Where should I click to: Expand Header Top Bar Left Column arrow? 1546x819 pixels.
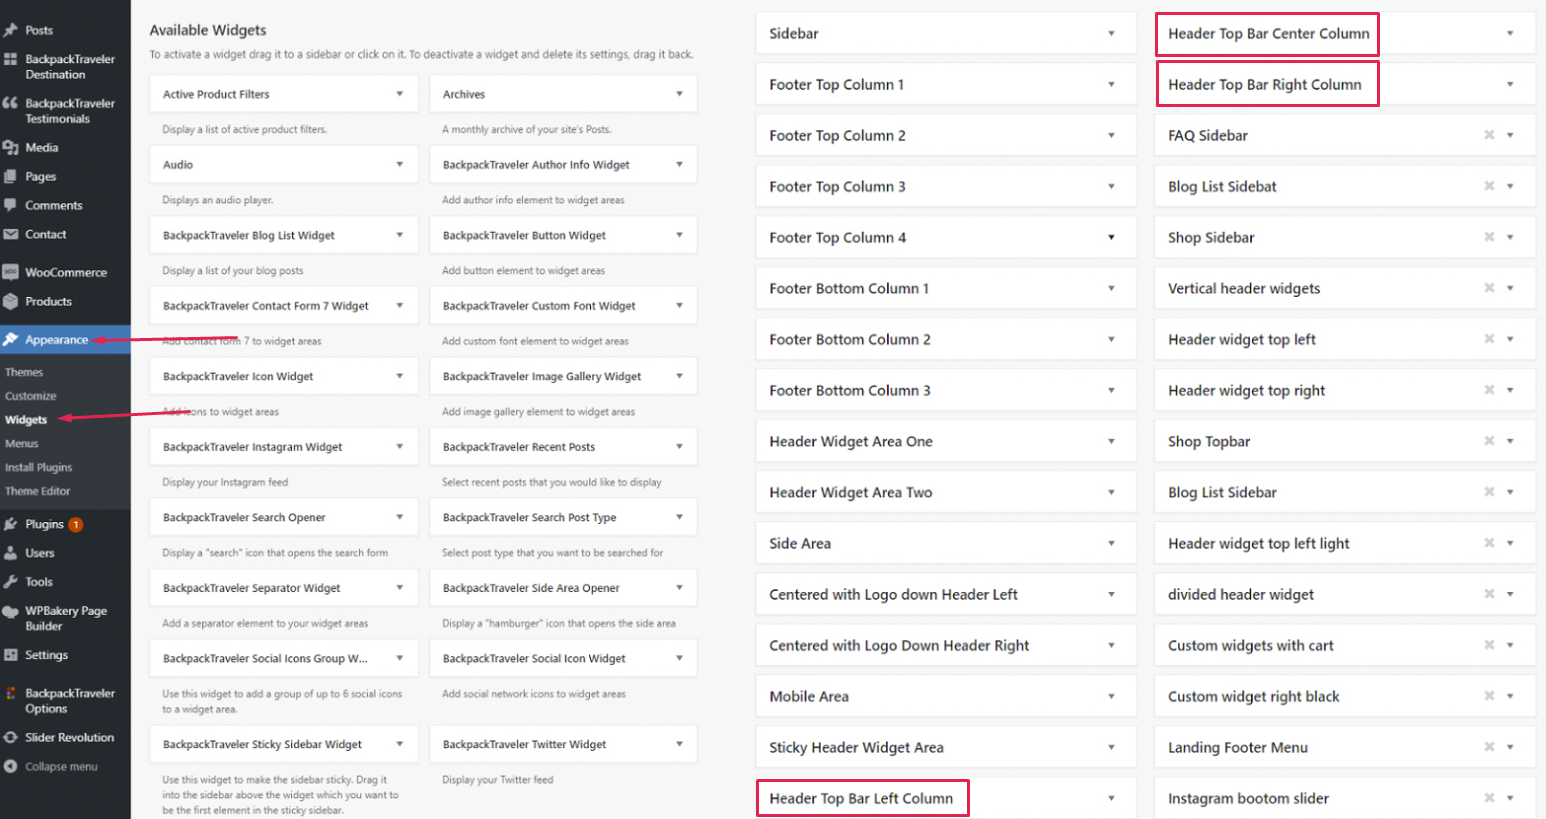click(1111, 798)
